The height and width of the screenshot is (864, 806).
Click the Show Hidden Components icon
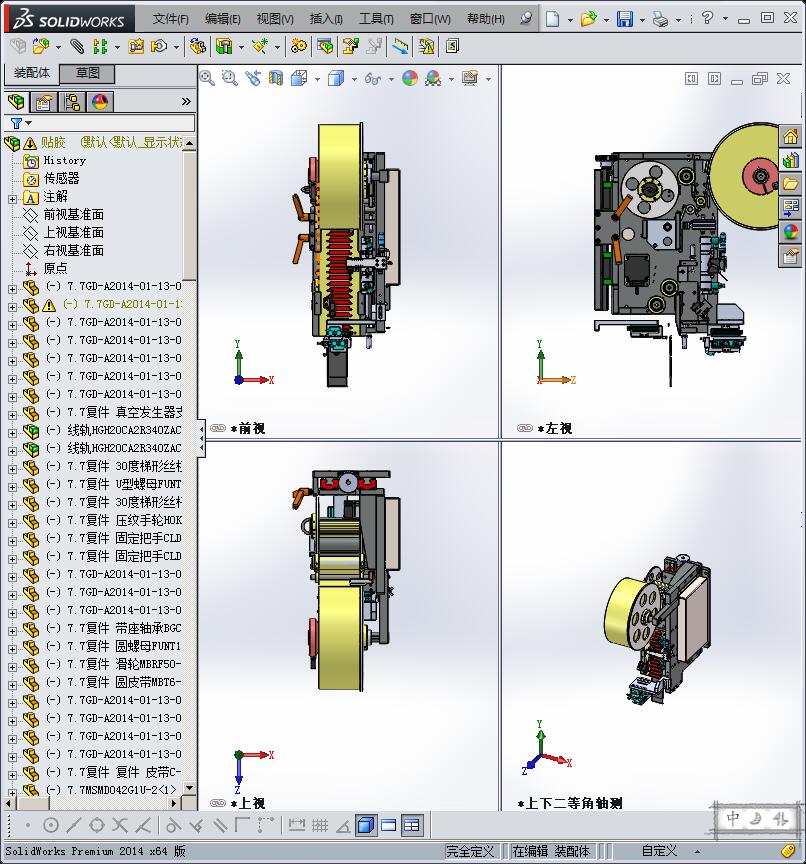click(197, 46)
